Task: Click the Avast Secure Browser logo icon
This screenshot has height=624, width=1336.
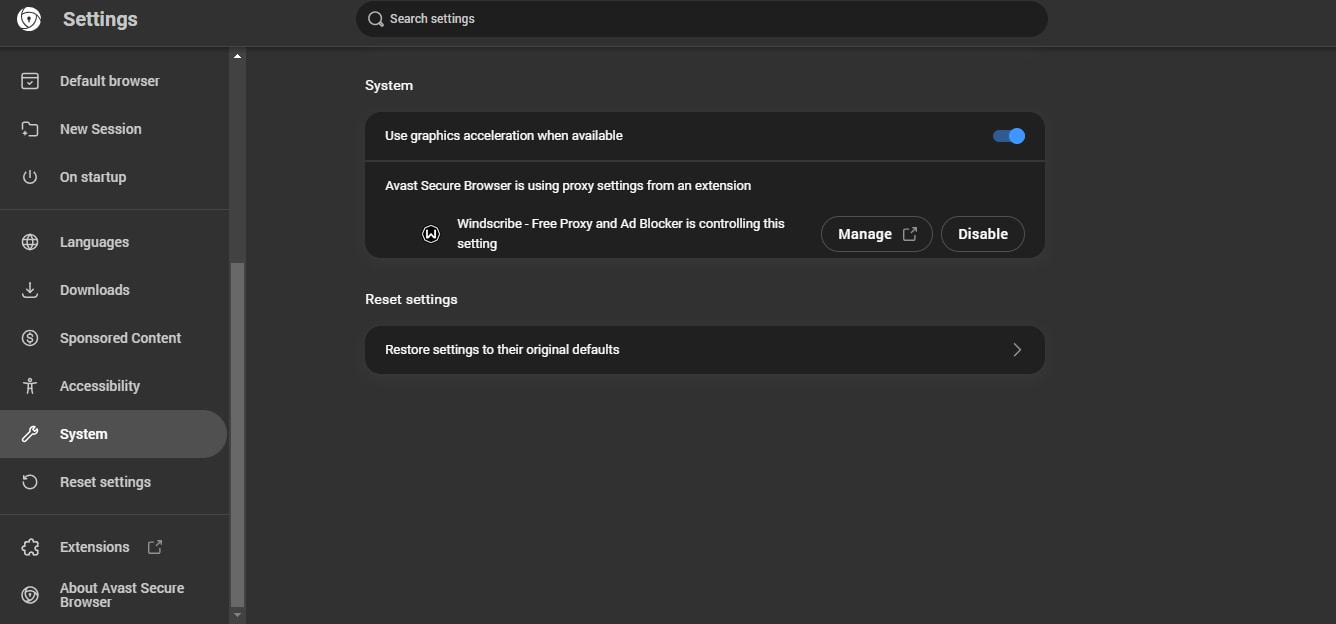Action: tap(27, 18)
